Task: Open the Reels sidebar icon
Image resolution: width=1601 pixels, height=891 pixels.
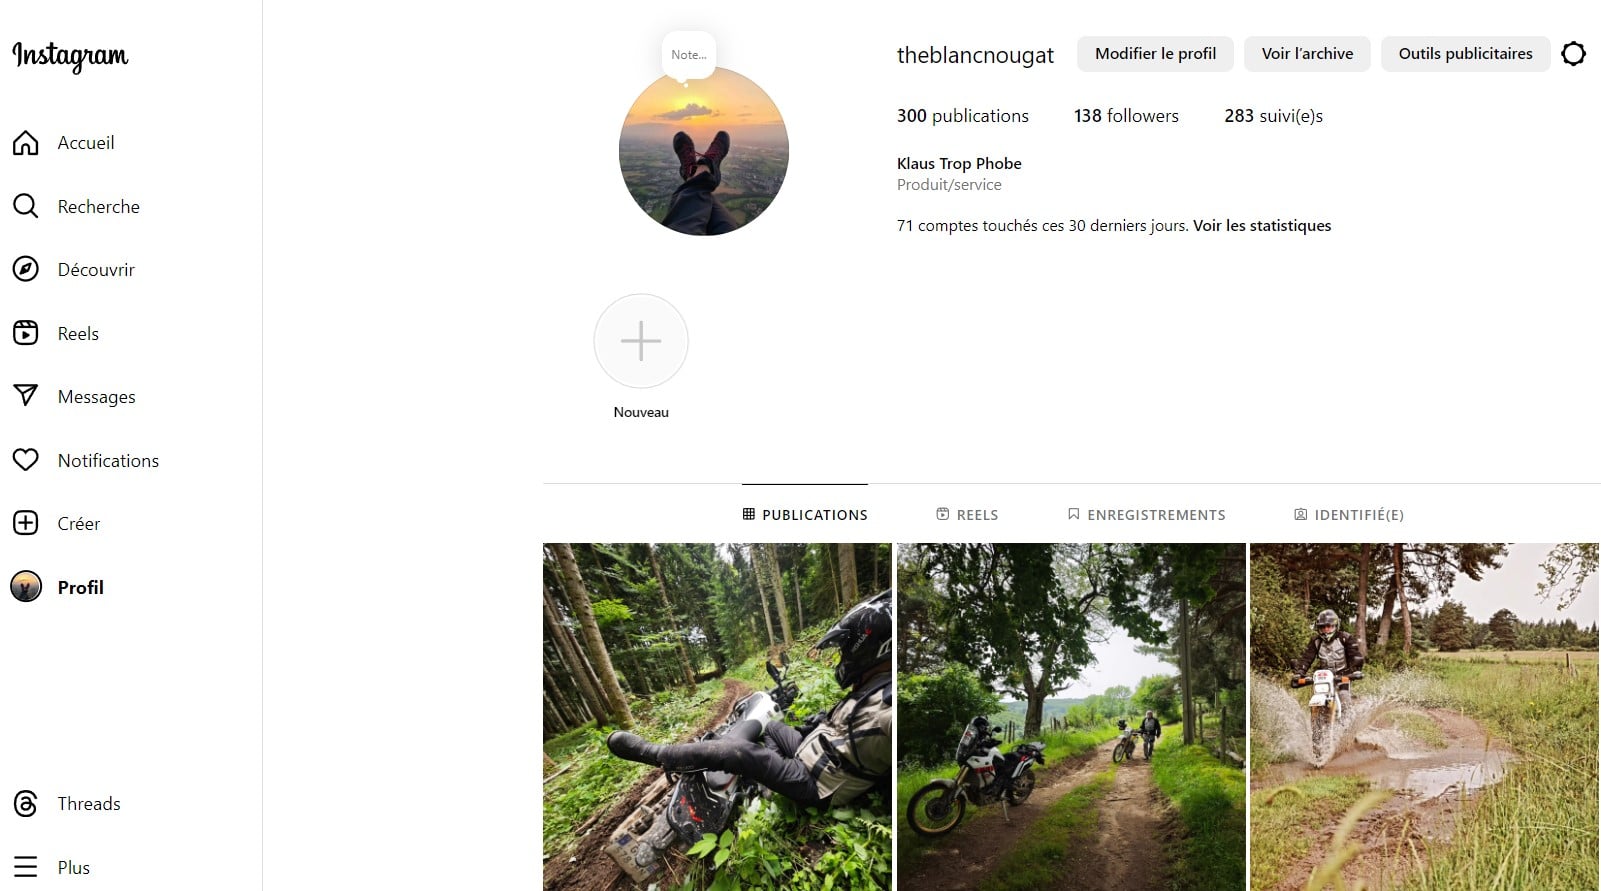Action: (x=26, y=333)
